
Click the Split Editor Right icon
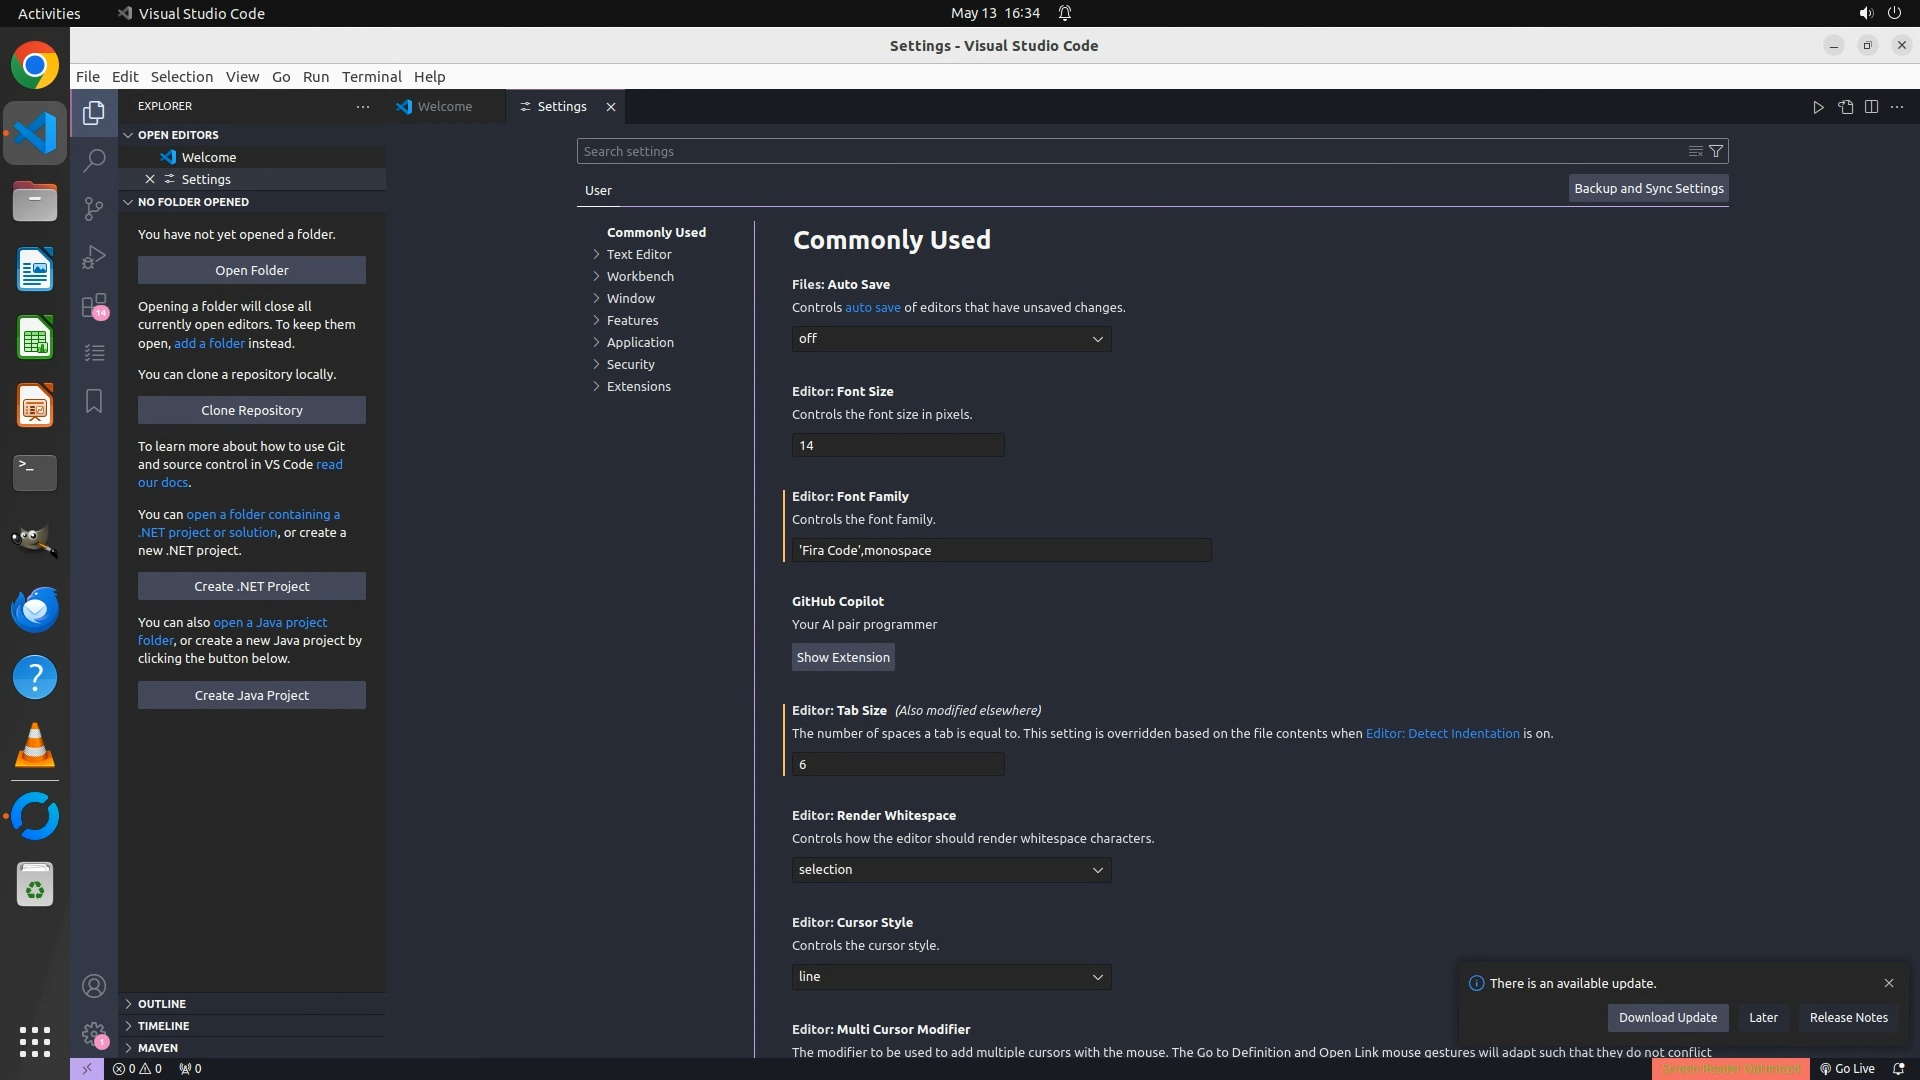click(1871, 107)
